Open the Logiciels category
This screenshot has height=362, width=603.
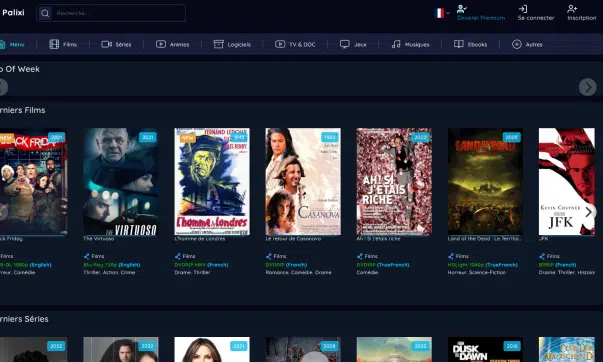(232, 44)
